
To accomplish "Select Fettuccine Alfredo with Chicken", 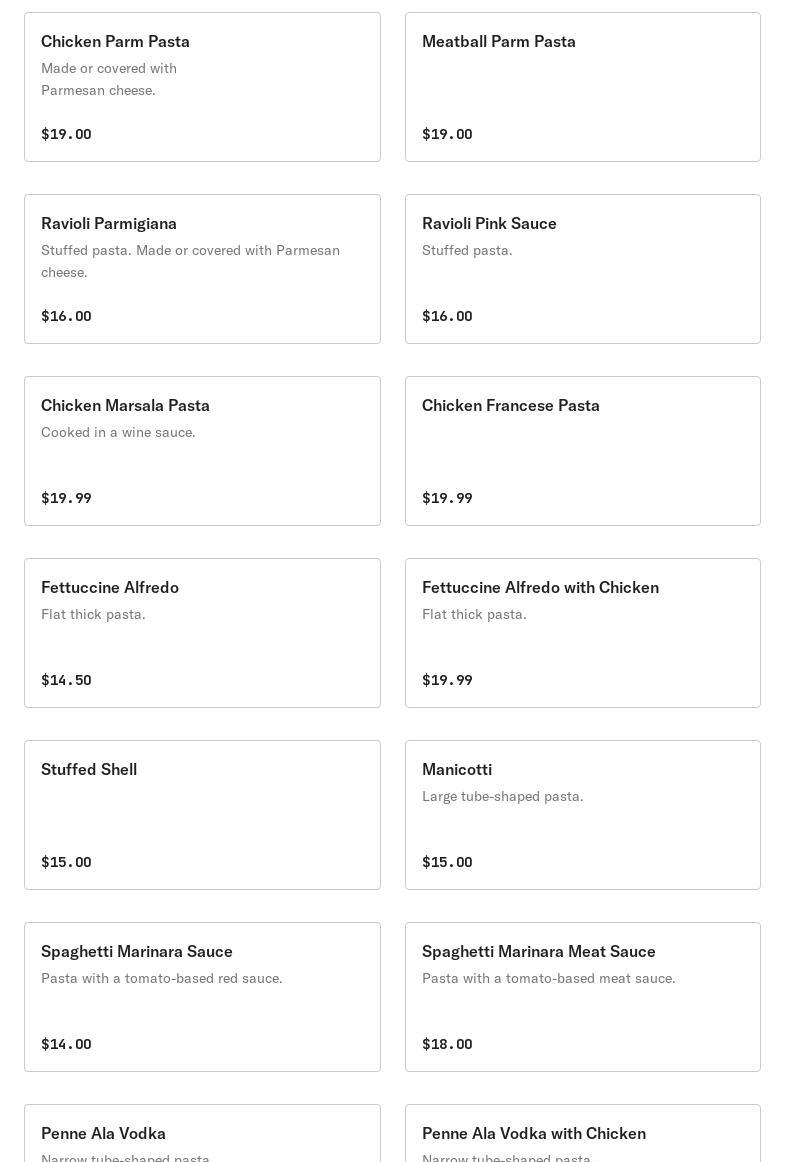I will pyautogui.click(x=583, y=633).
